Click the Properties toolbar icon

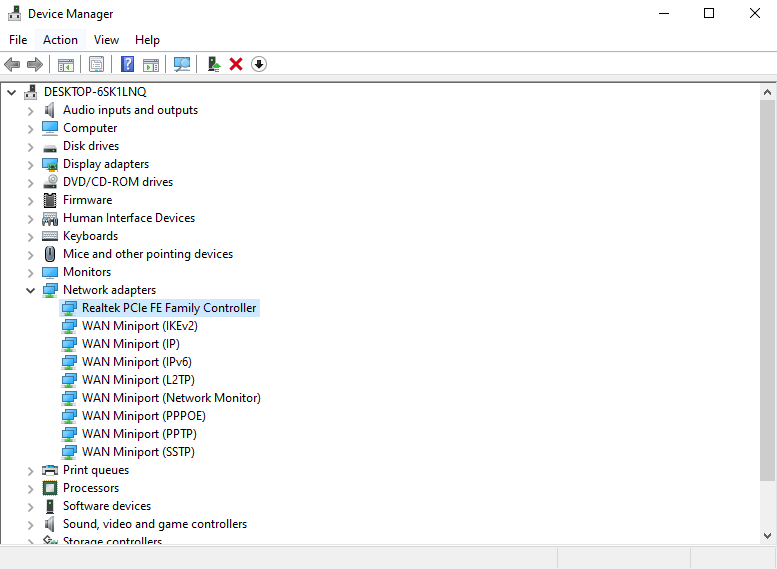pyautogui.click(x=96, y=64)
